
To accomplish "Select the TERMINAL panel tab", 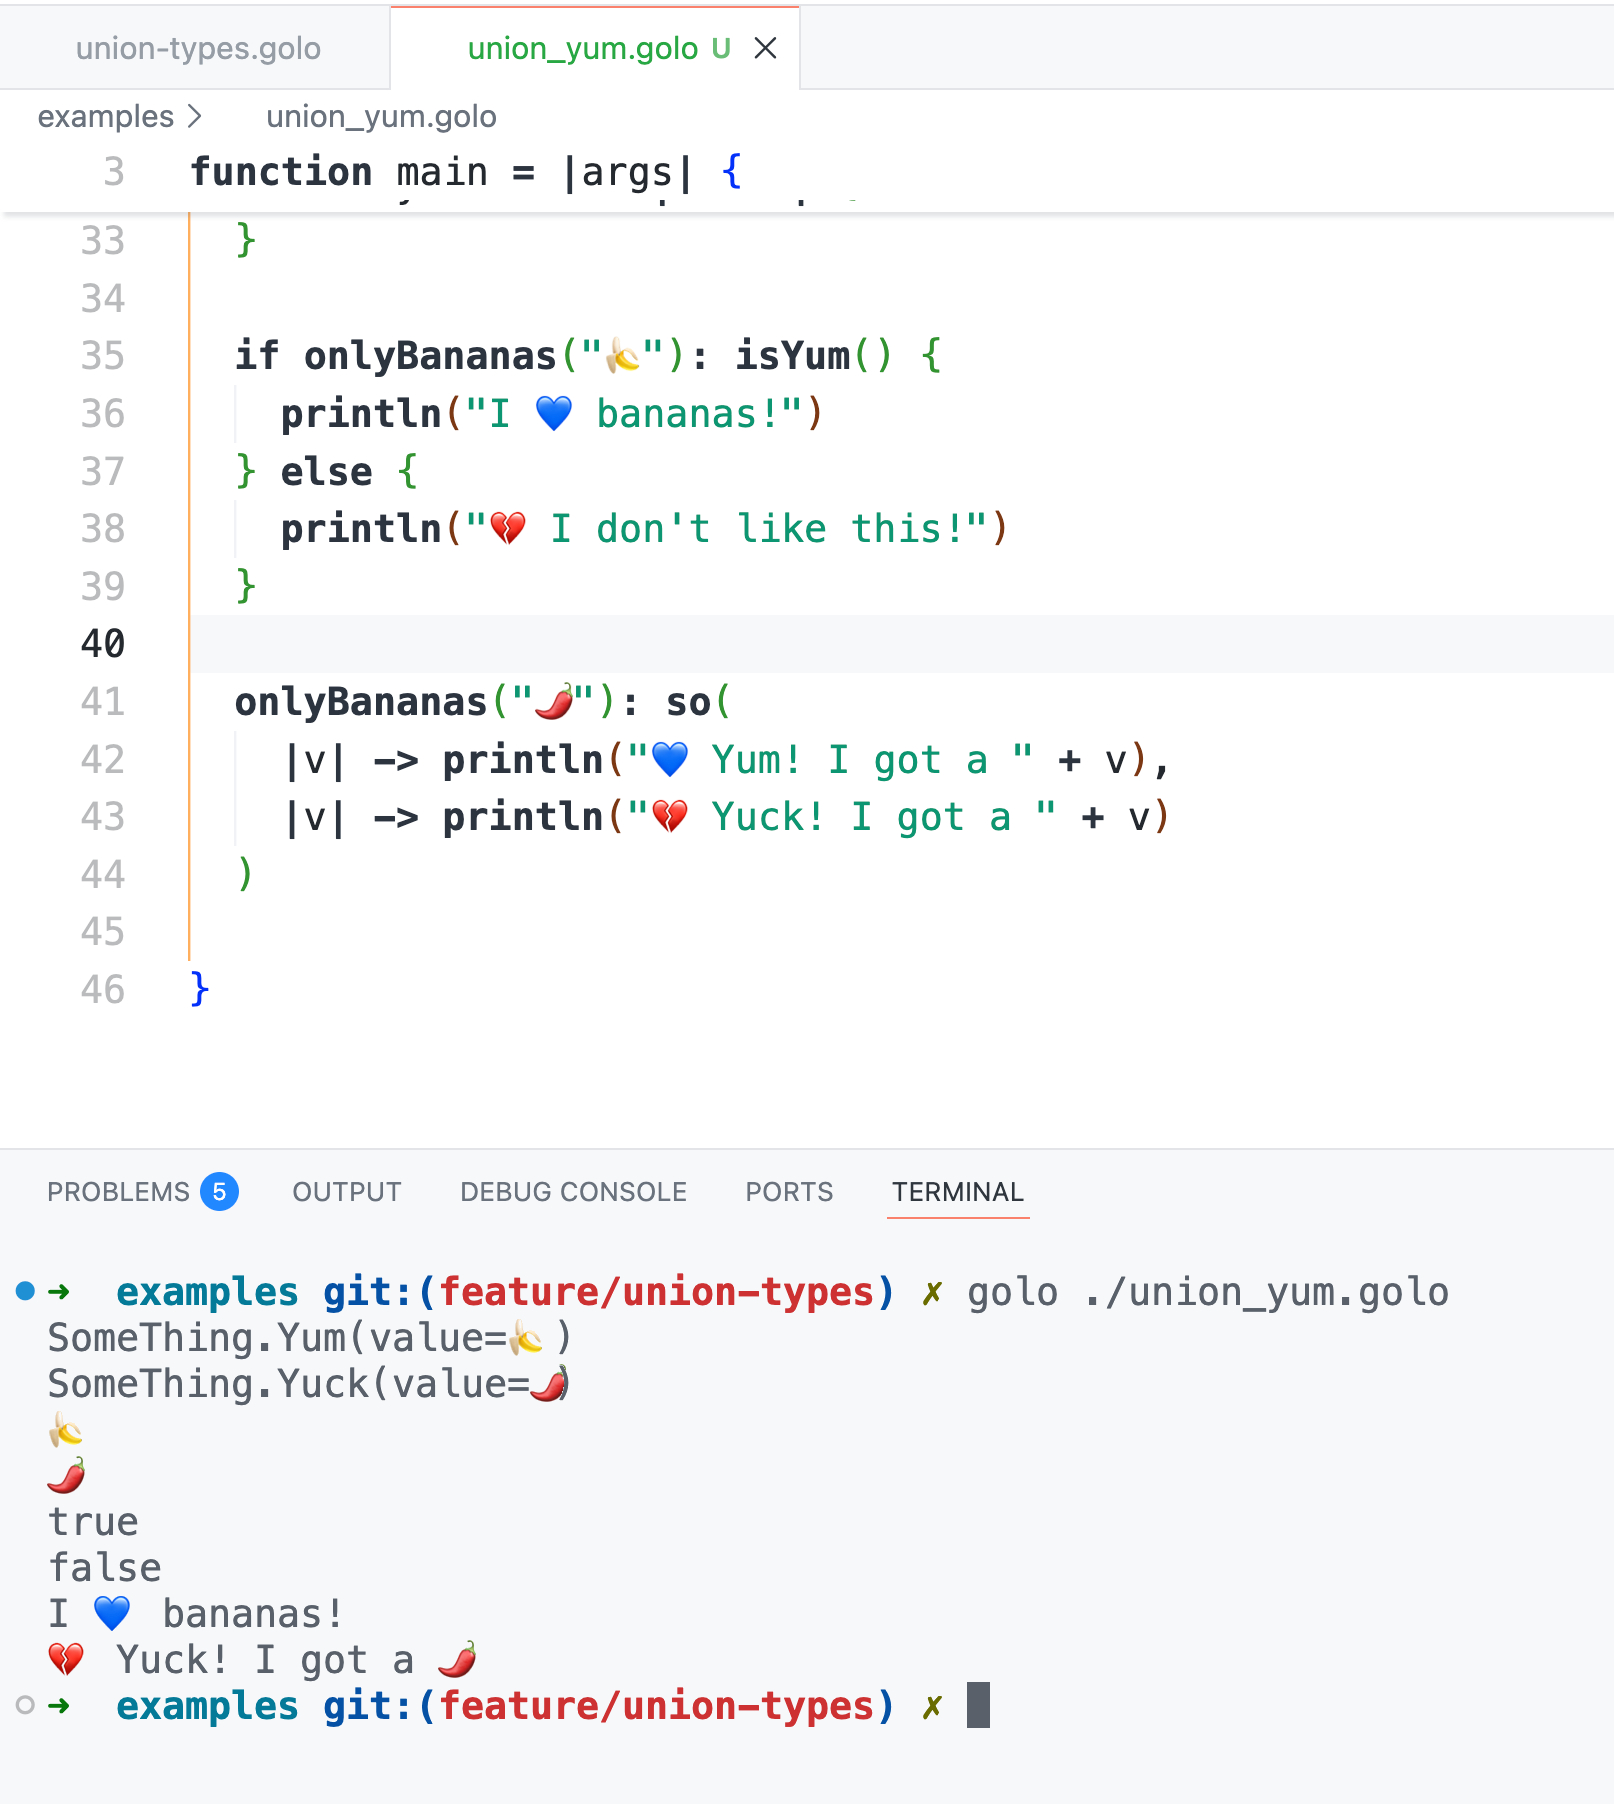I will (x=957, y=1192).
